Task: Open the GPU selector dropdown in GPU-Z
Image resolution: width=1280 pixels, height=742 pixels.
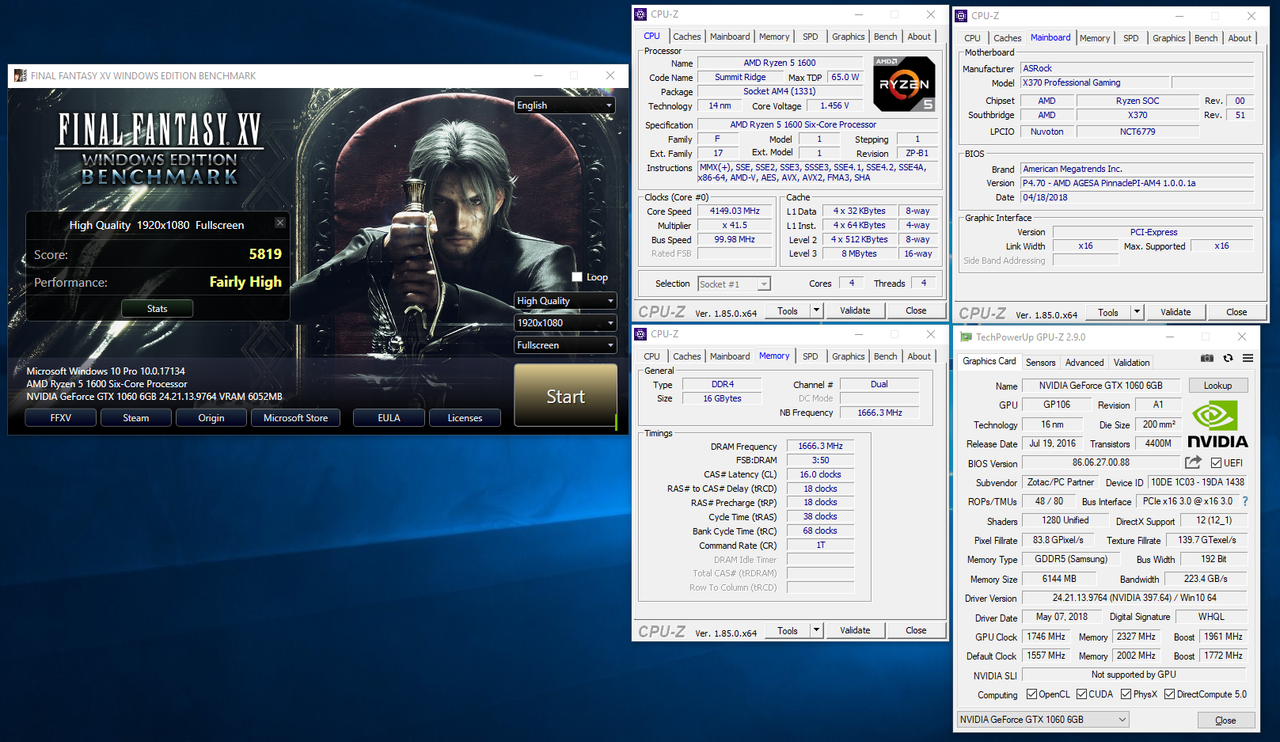Action: coord(1042,719)
